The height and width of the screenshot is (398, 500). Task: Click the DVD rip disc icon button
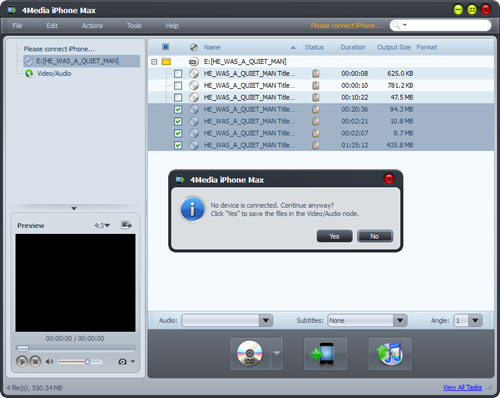pyautogui.click(x=250, y=354)
